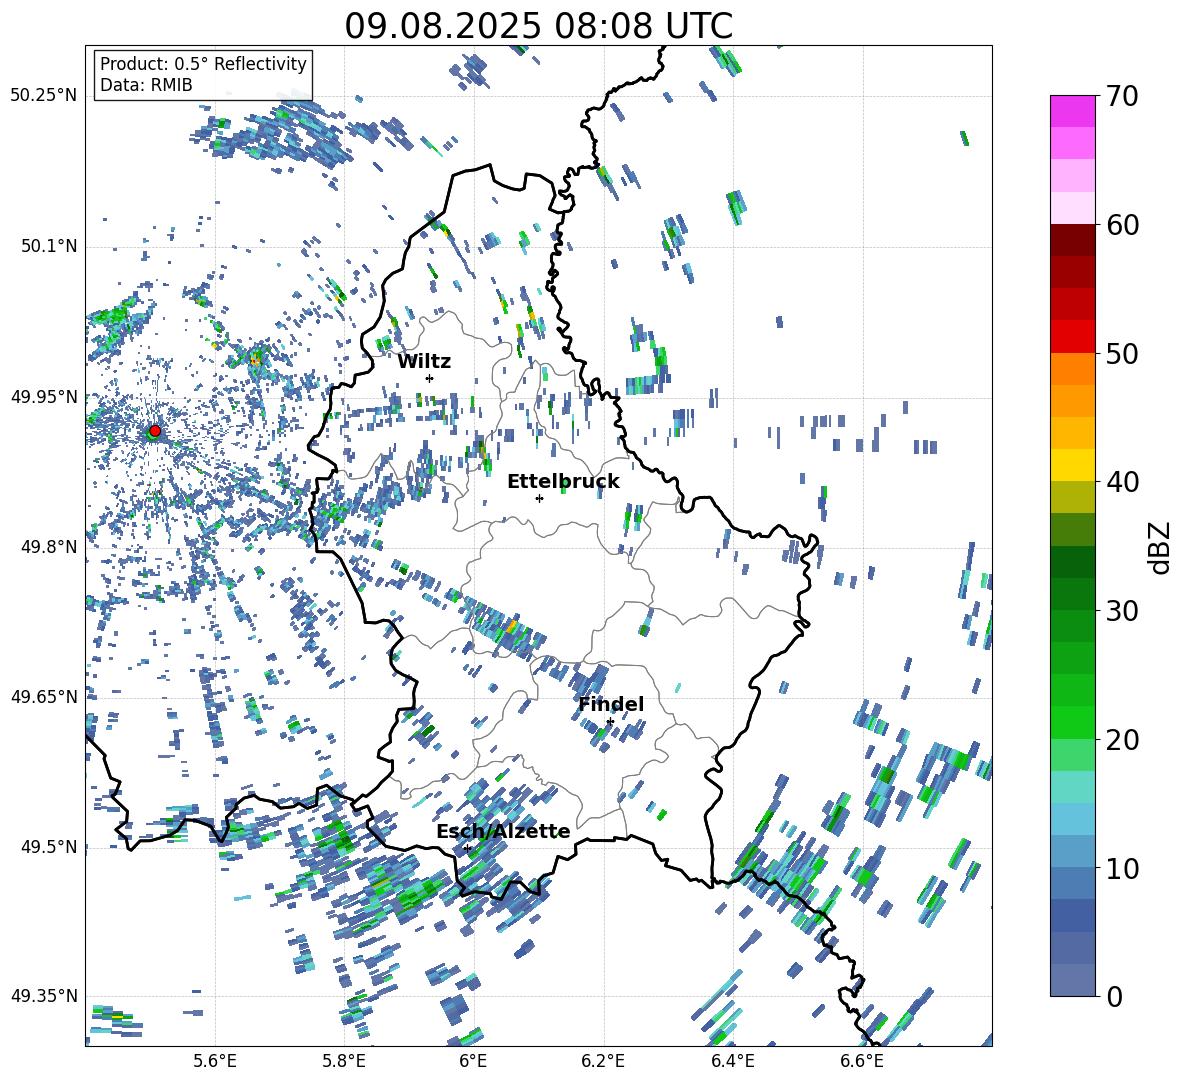Click the 40 value on colorbar

pos(1121,482)
